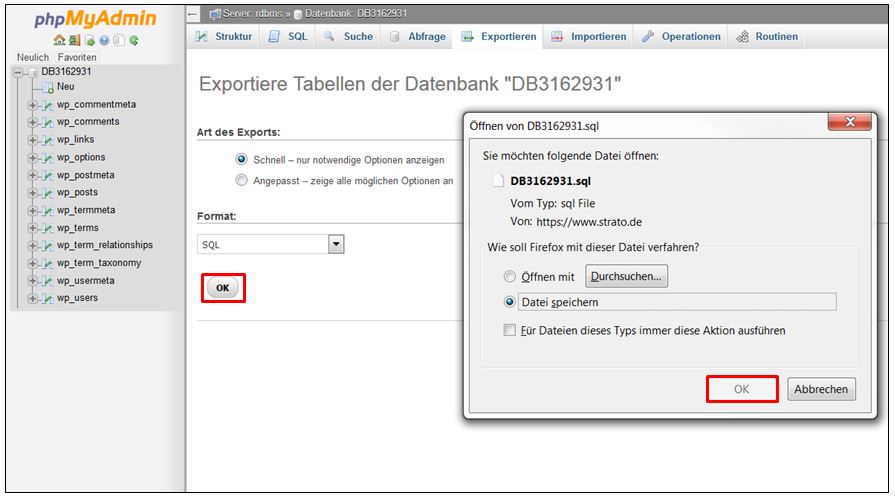Open the Suche tab
895x498 pixels.
(x=348, y=37)
